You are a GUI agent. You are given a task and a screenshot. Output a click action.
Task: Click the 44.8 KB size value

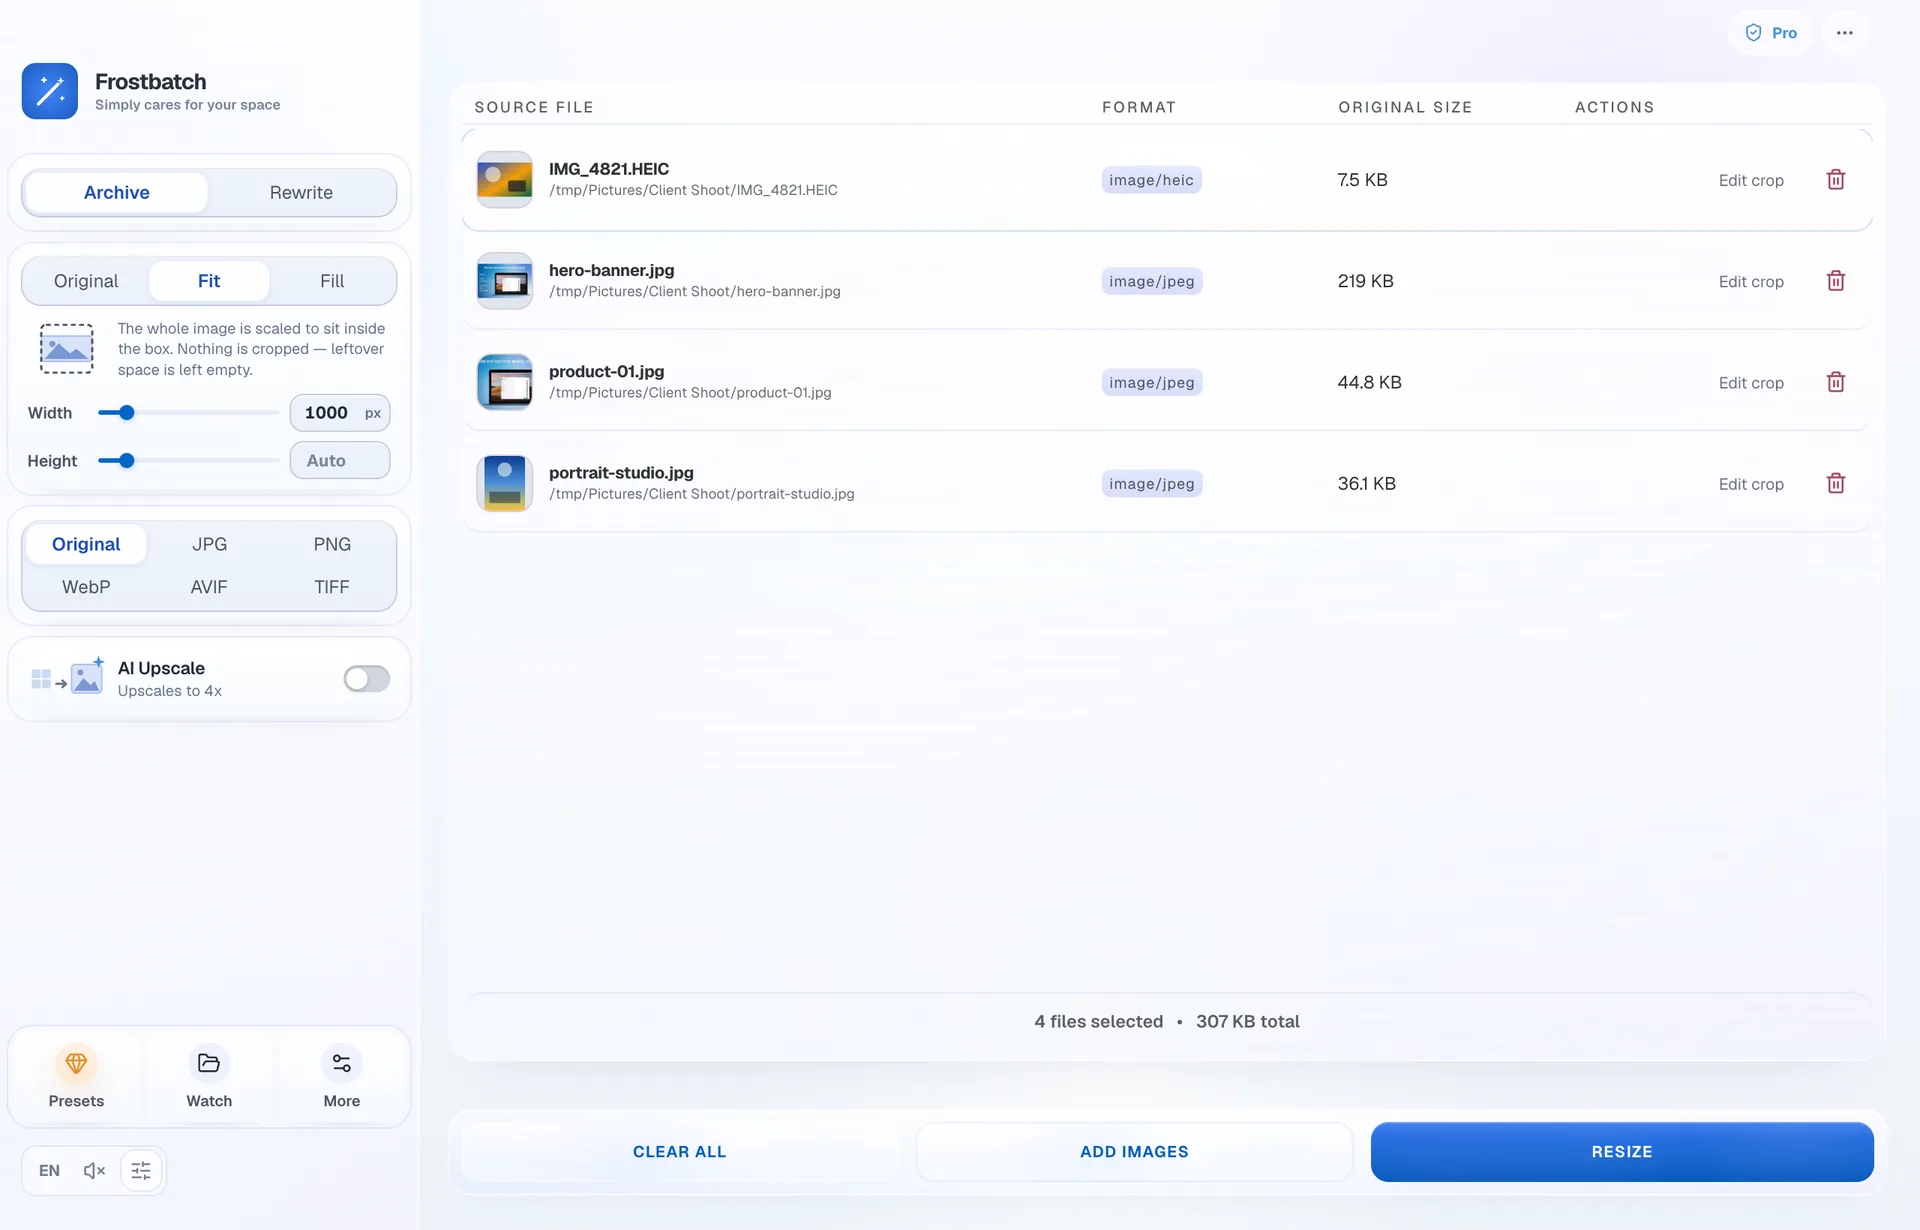pyautogui.click(x=1369, y=382)
